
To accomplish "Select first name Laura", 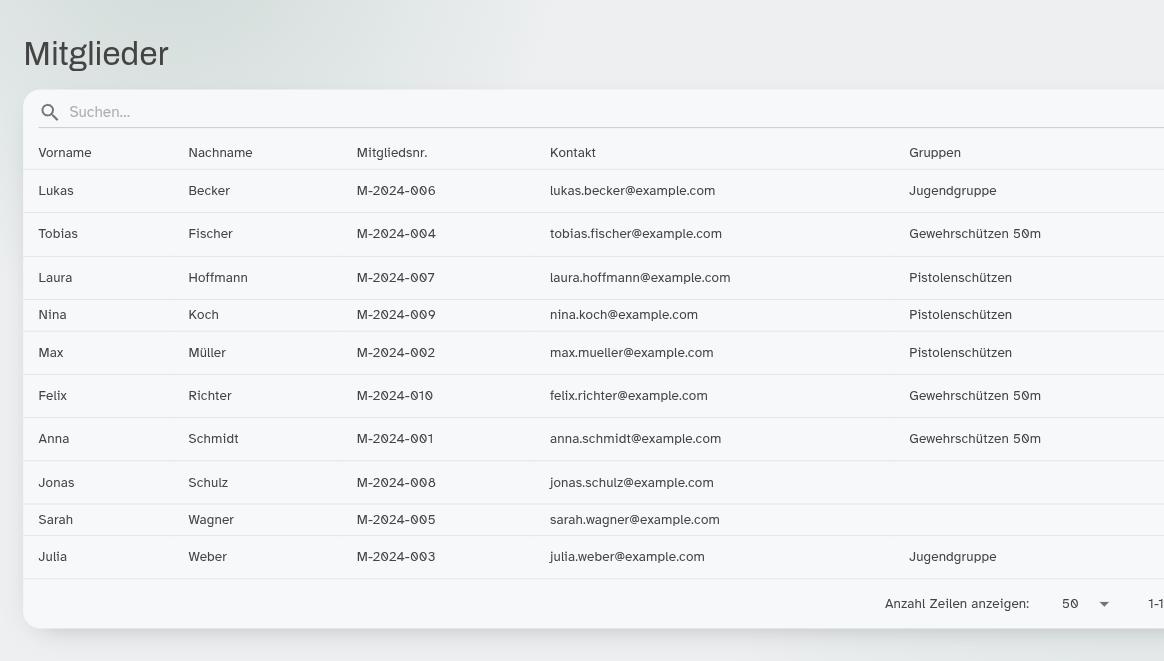I will [x=56, y=278].
